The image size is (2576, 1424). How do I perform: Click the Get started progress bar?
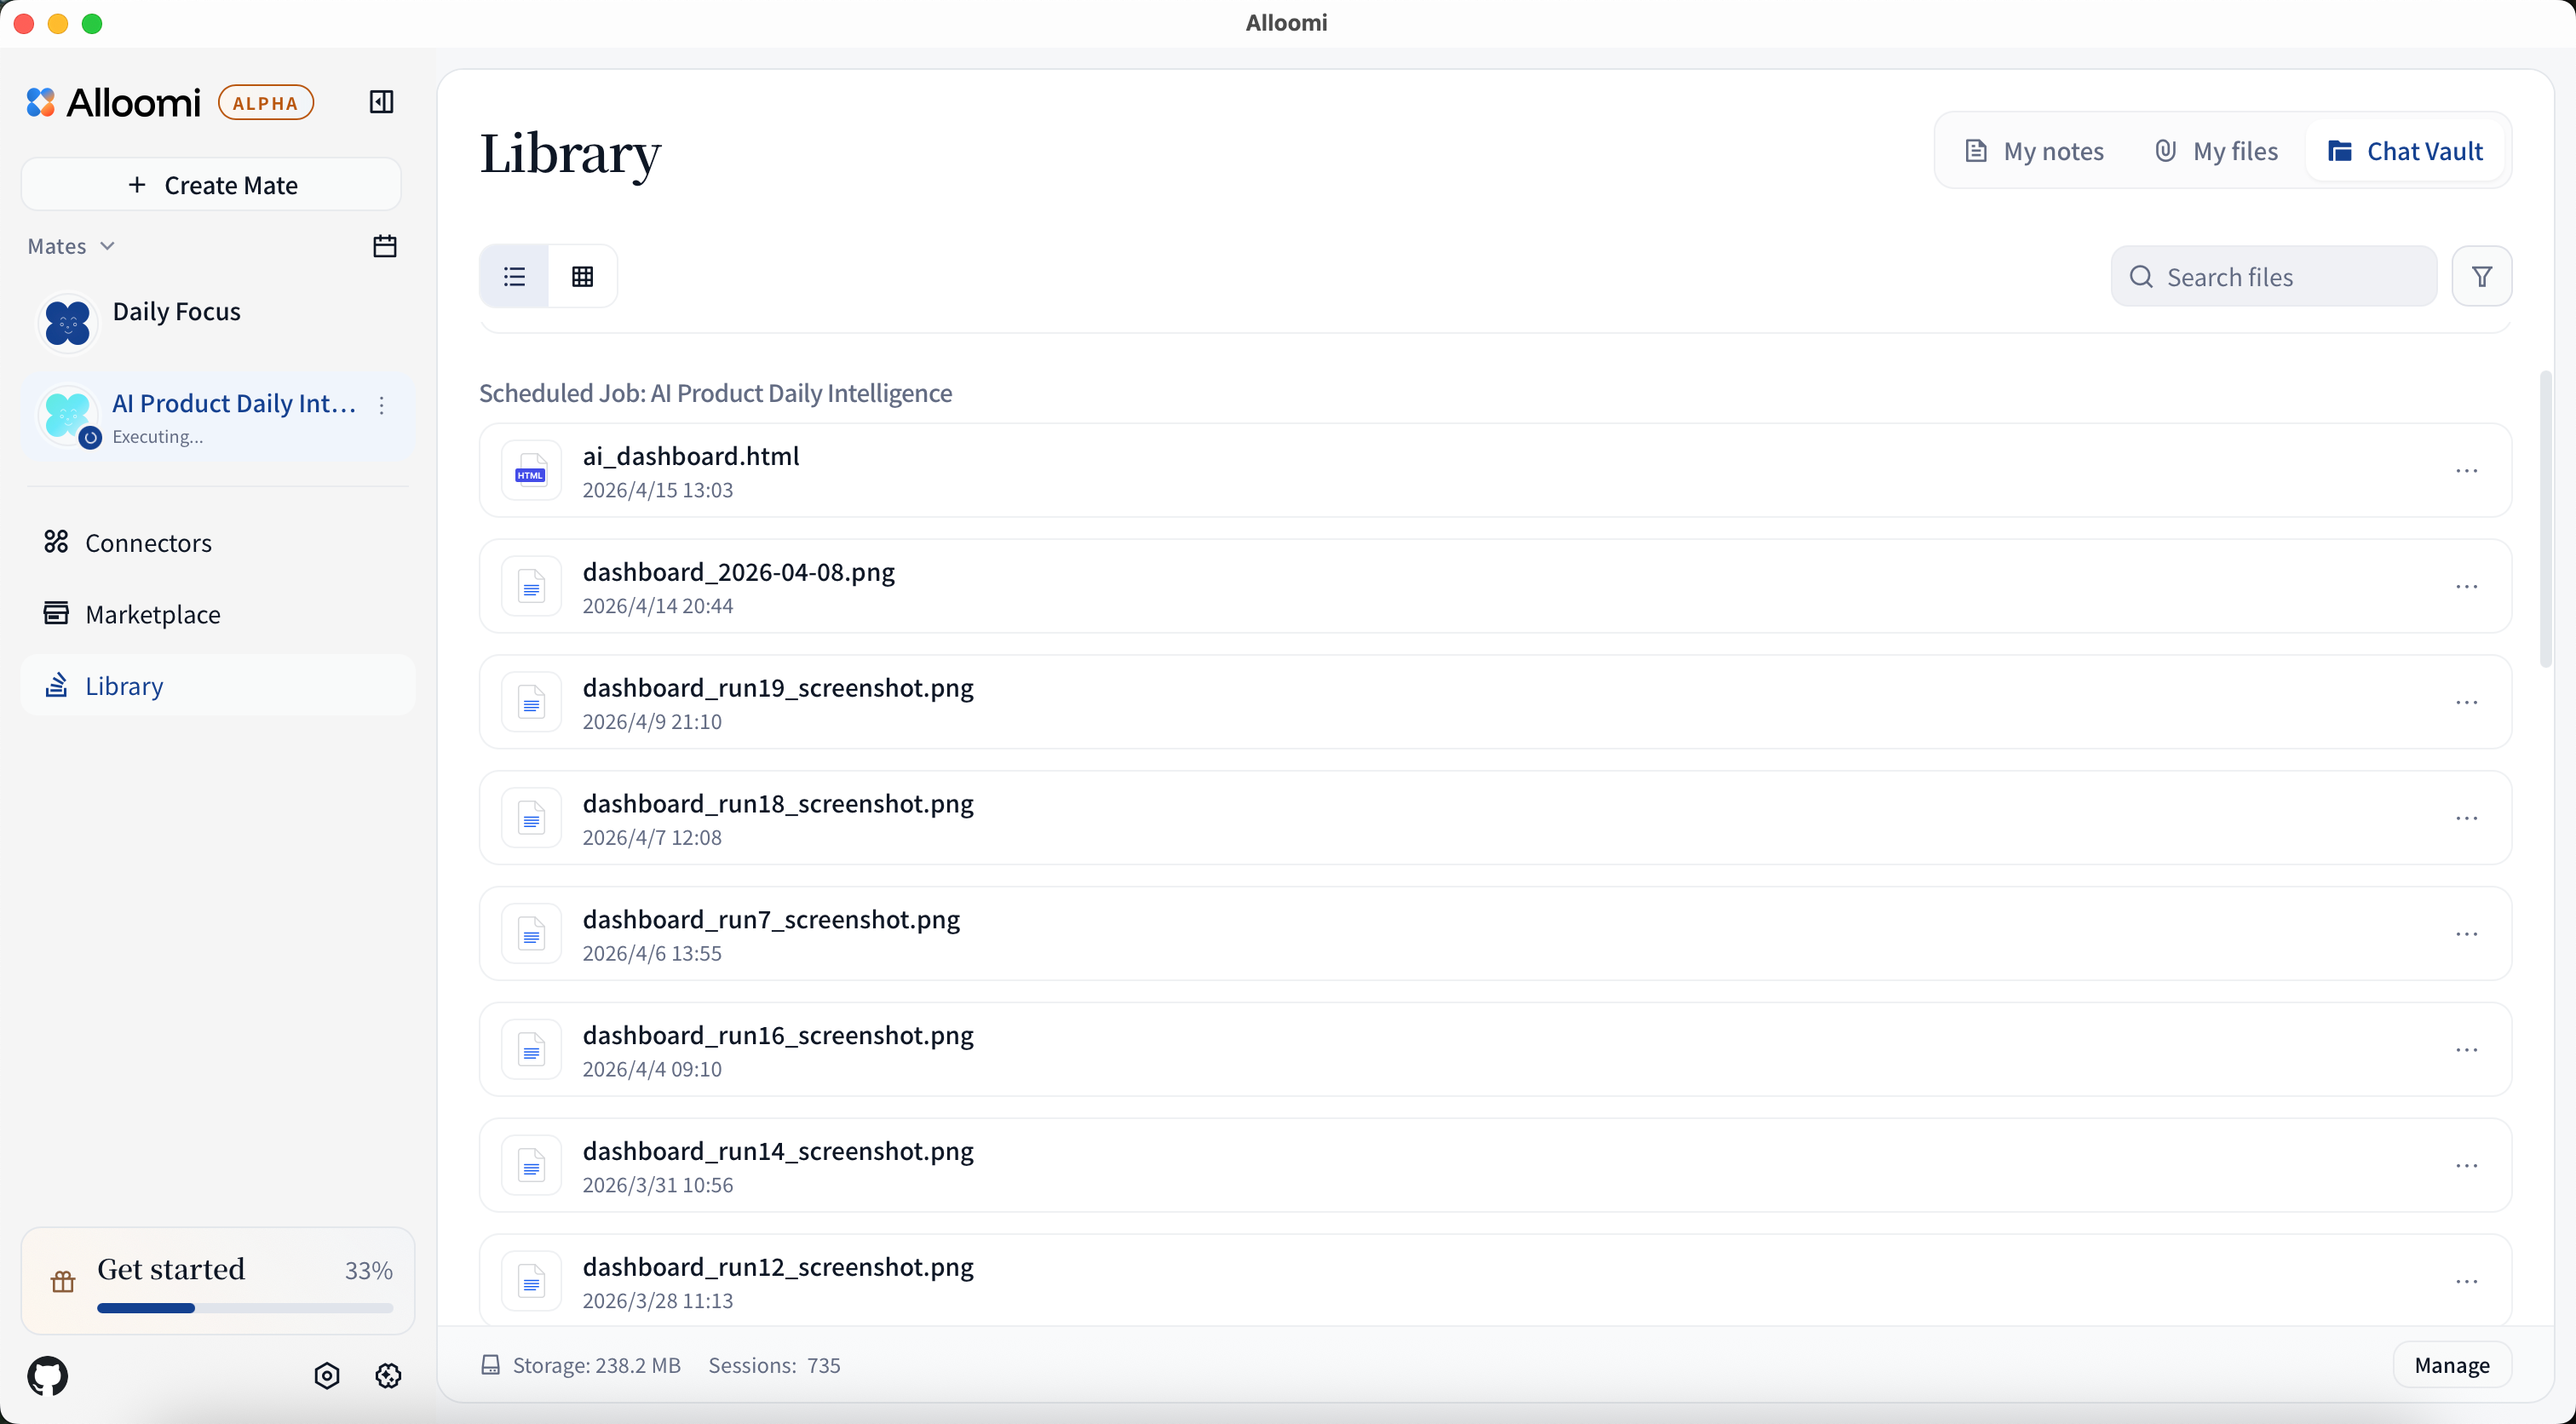pos(245,1307)
